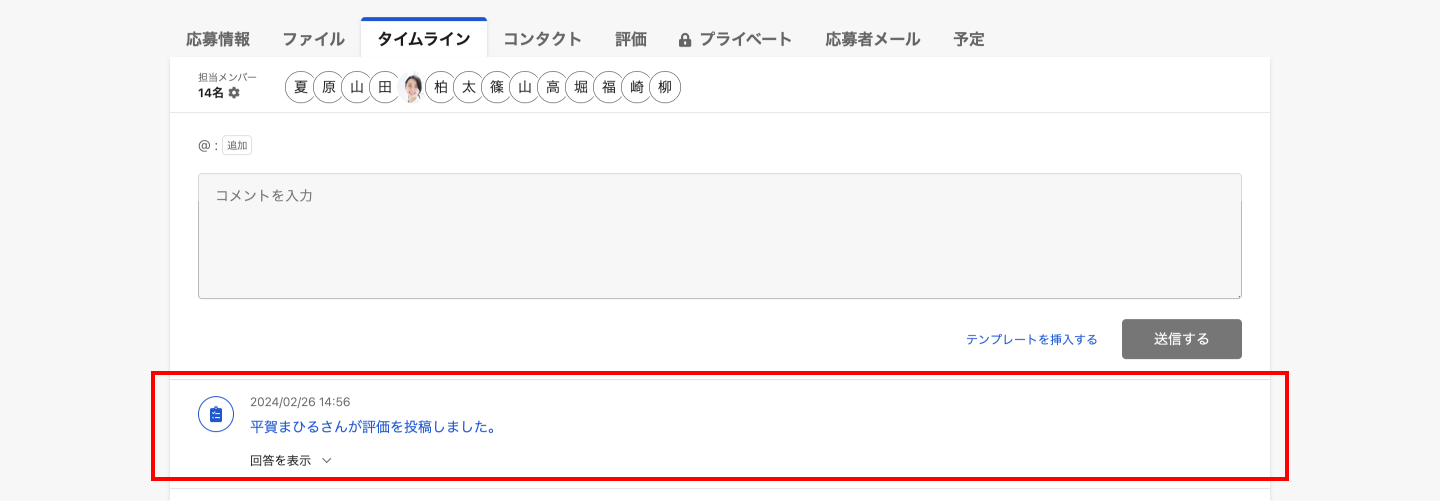Image resolution: width=1440 pixels, height=501 pixels.
Task: Click the 柳 member avatar
Action: 664,87
